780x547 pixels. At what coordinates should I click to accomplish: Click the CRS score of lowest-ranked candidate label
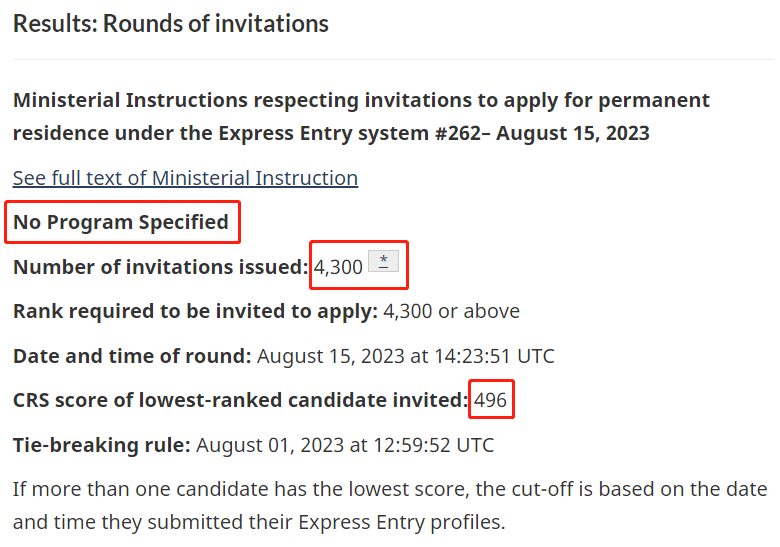coord(241,400)
